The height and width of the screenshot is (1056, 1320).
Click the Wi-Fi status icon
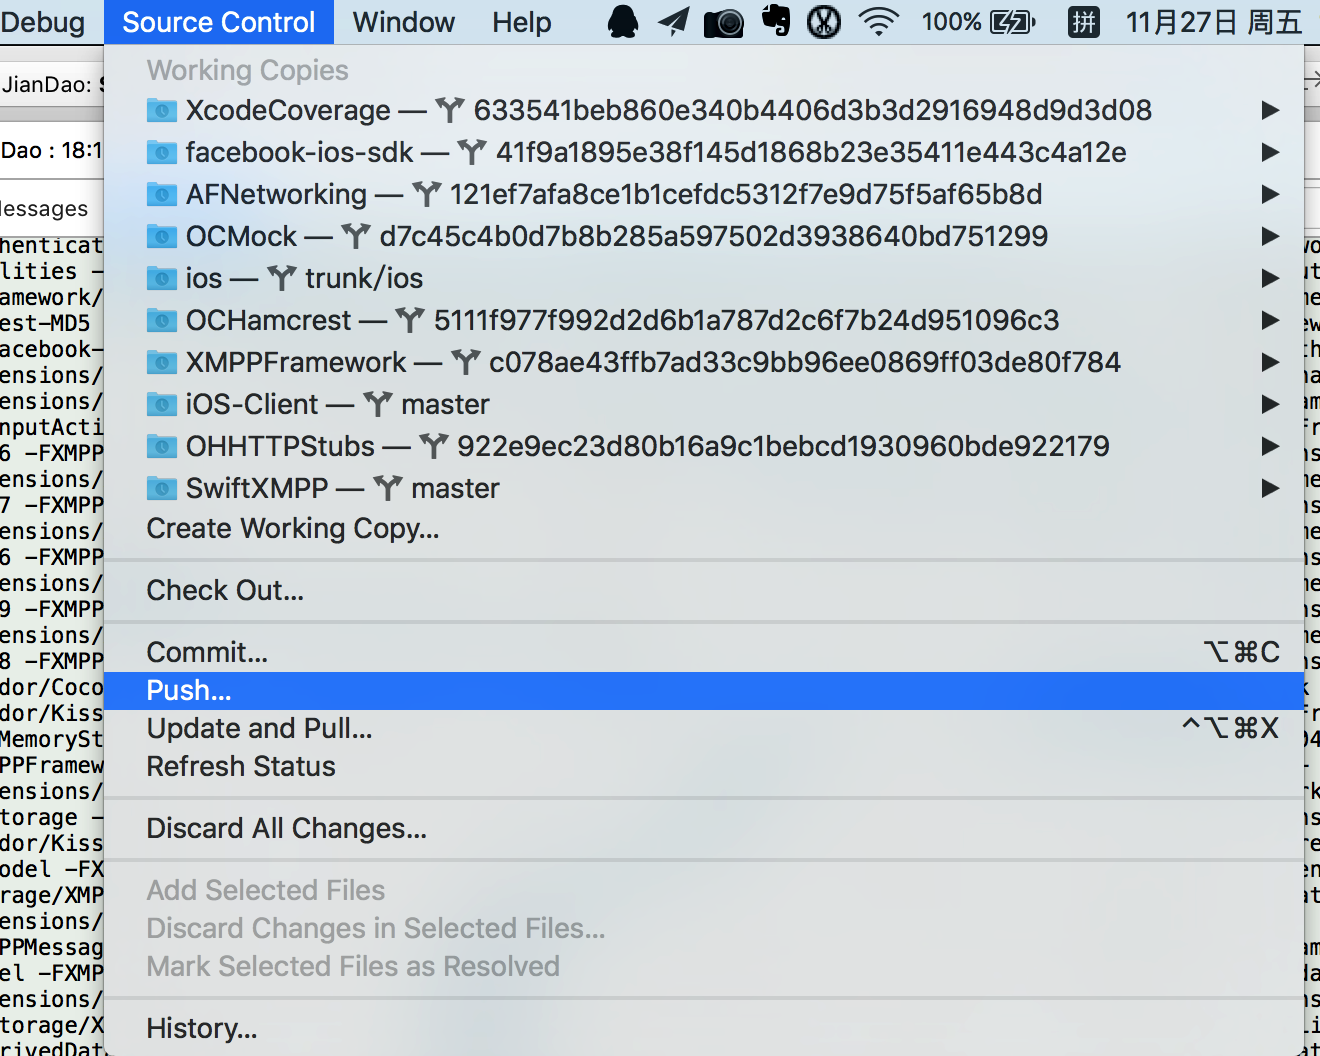click(878, 22)
